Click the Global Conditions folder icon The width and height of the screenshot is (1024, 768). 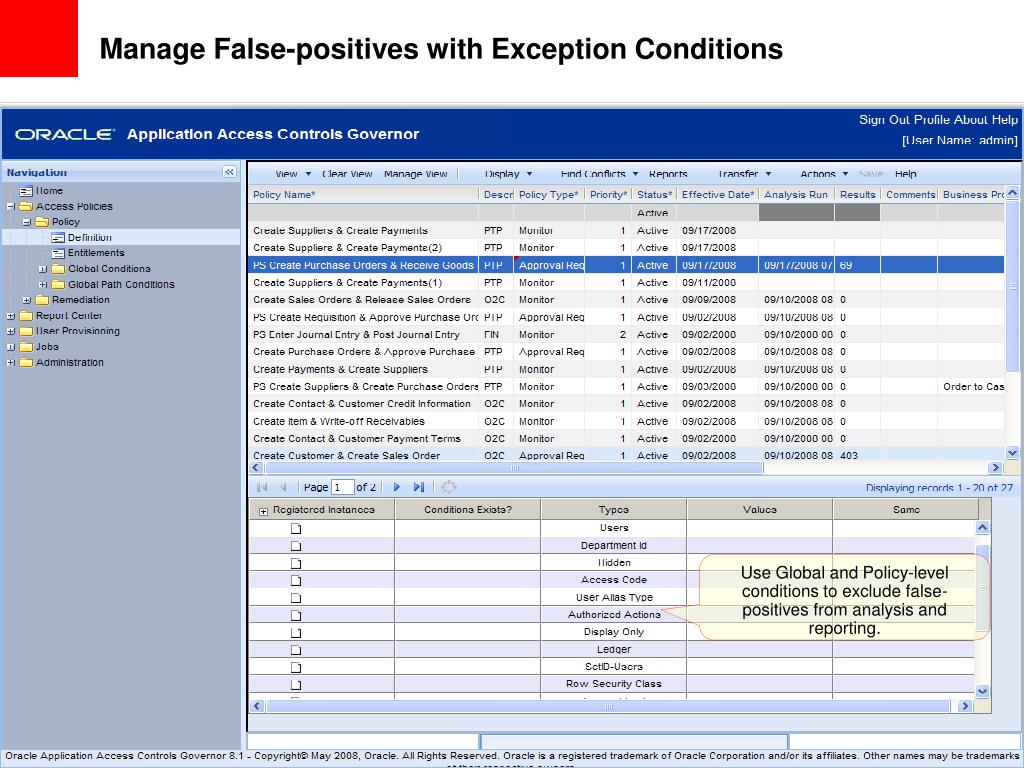[58, 269]
